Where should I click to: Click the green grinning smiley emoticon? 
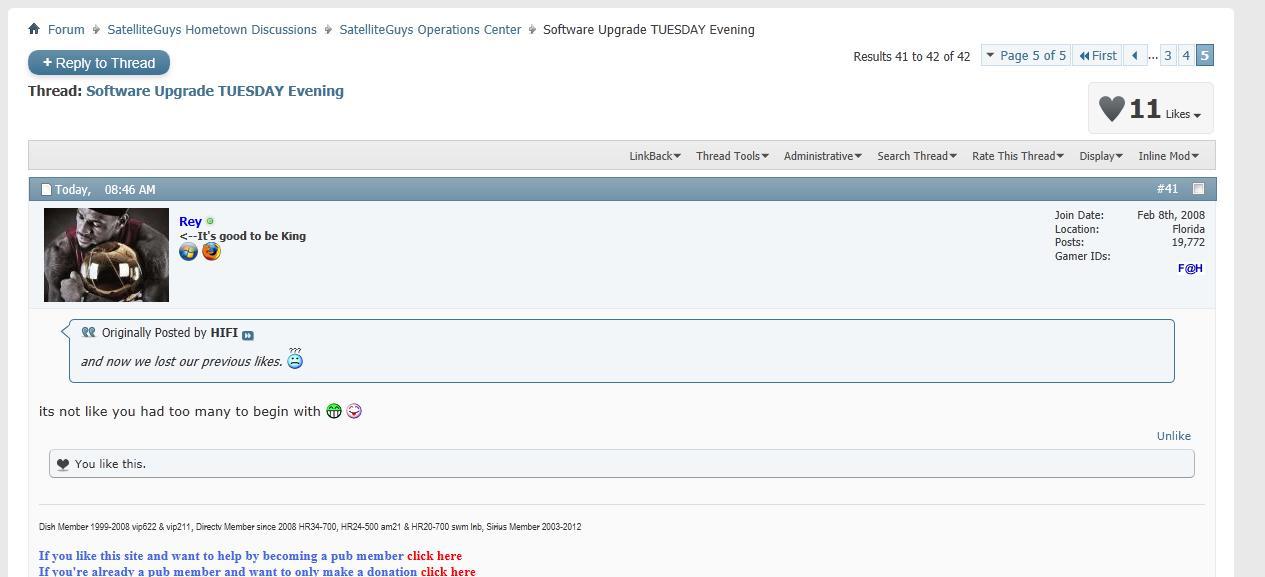pos(334,411)
